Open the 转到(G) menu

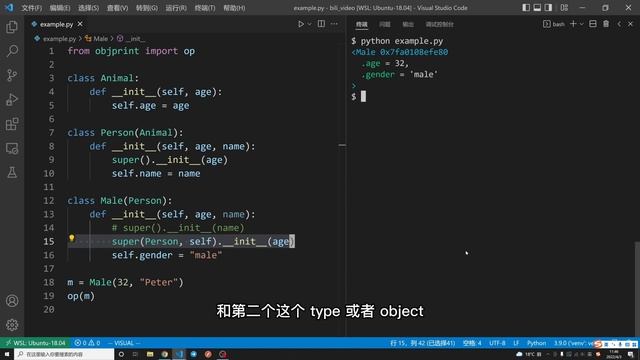[147, 8]
